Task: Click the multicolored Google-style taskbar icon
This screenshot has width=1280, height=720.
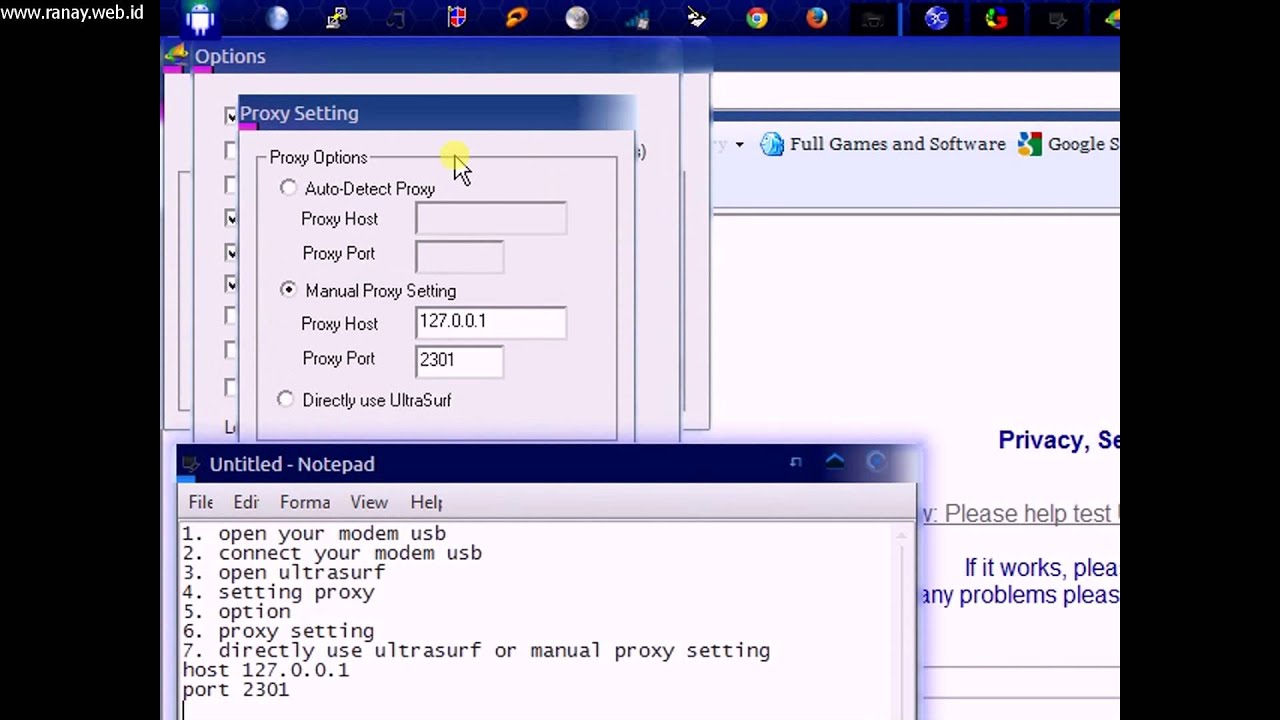Action: coord(997,17)
